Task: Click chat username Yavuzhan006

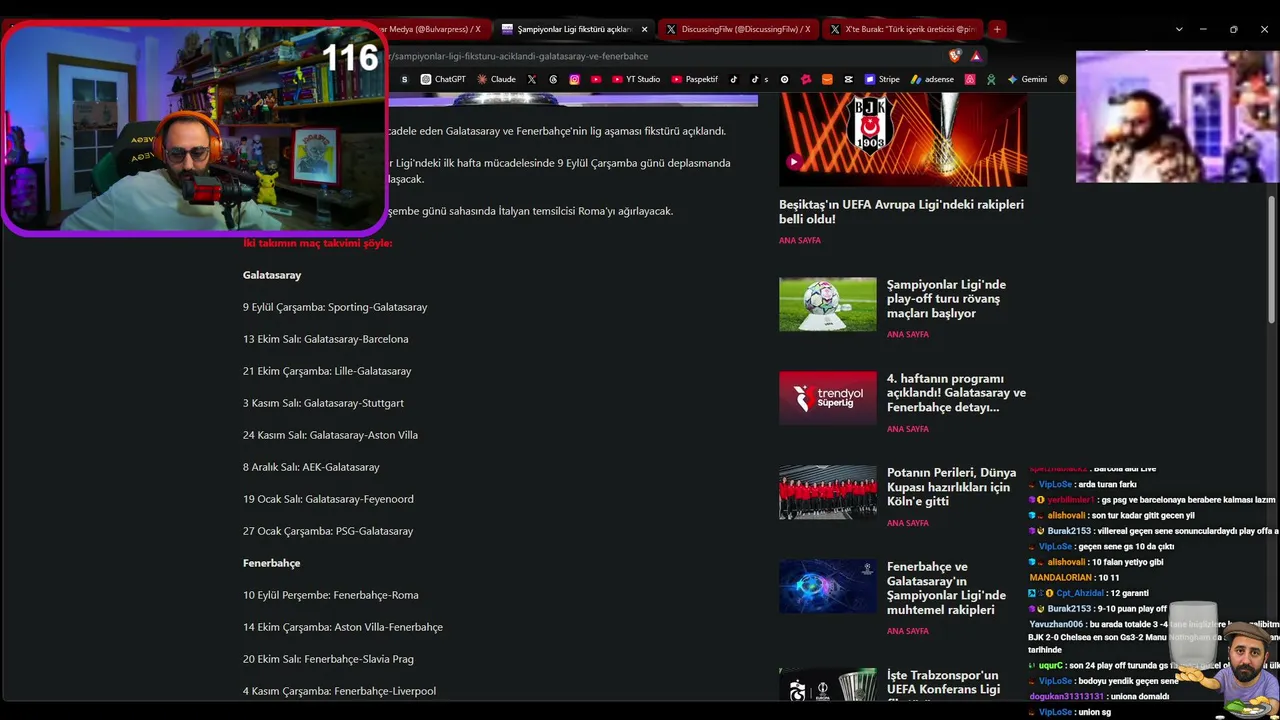Action: point(1057,624)
